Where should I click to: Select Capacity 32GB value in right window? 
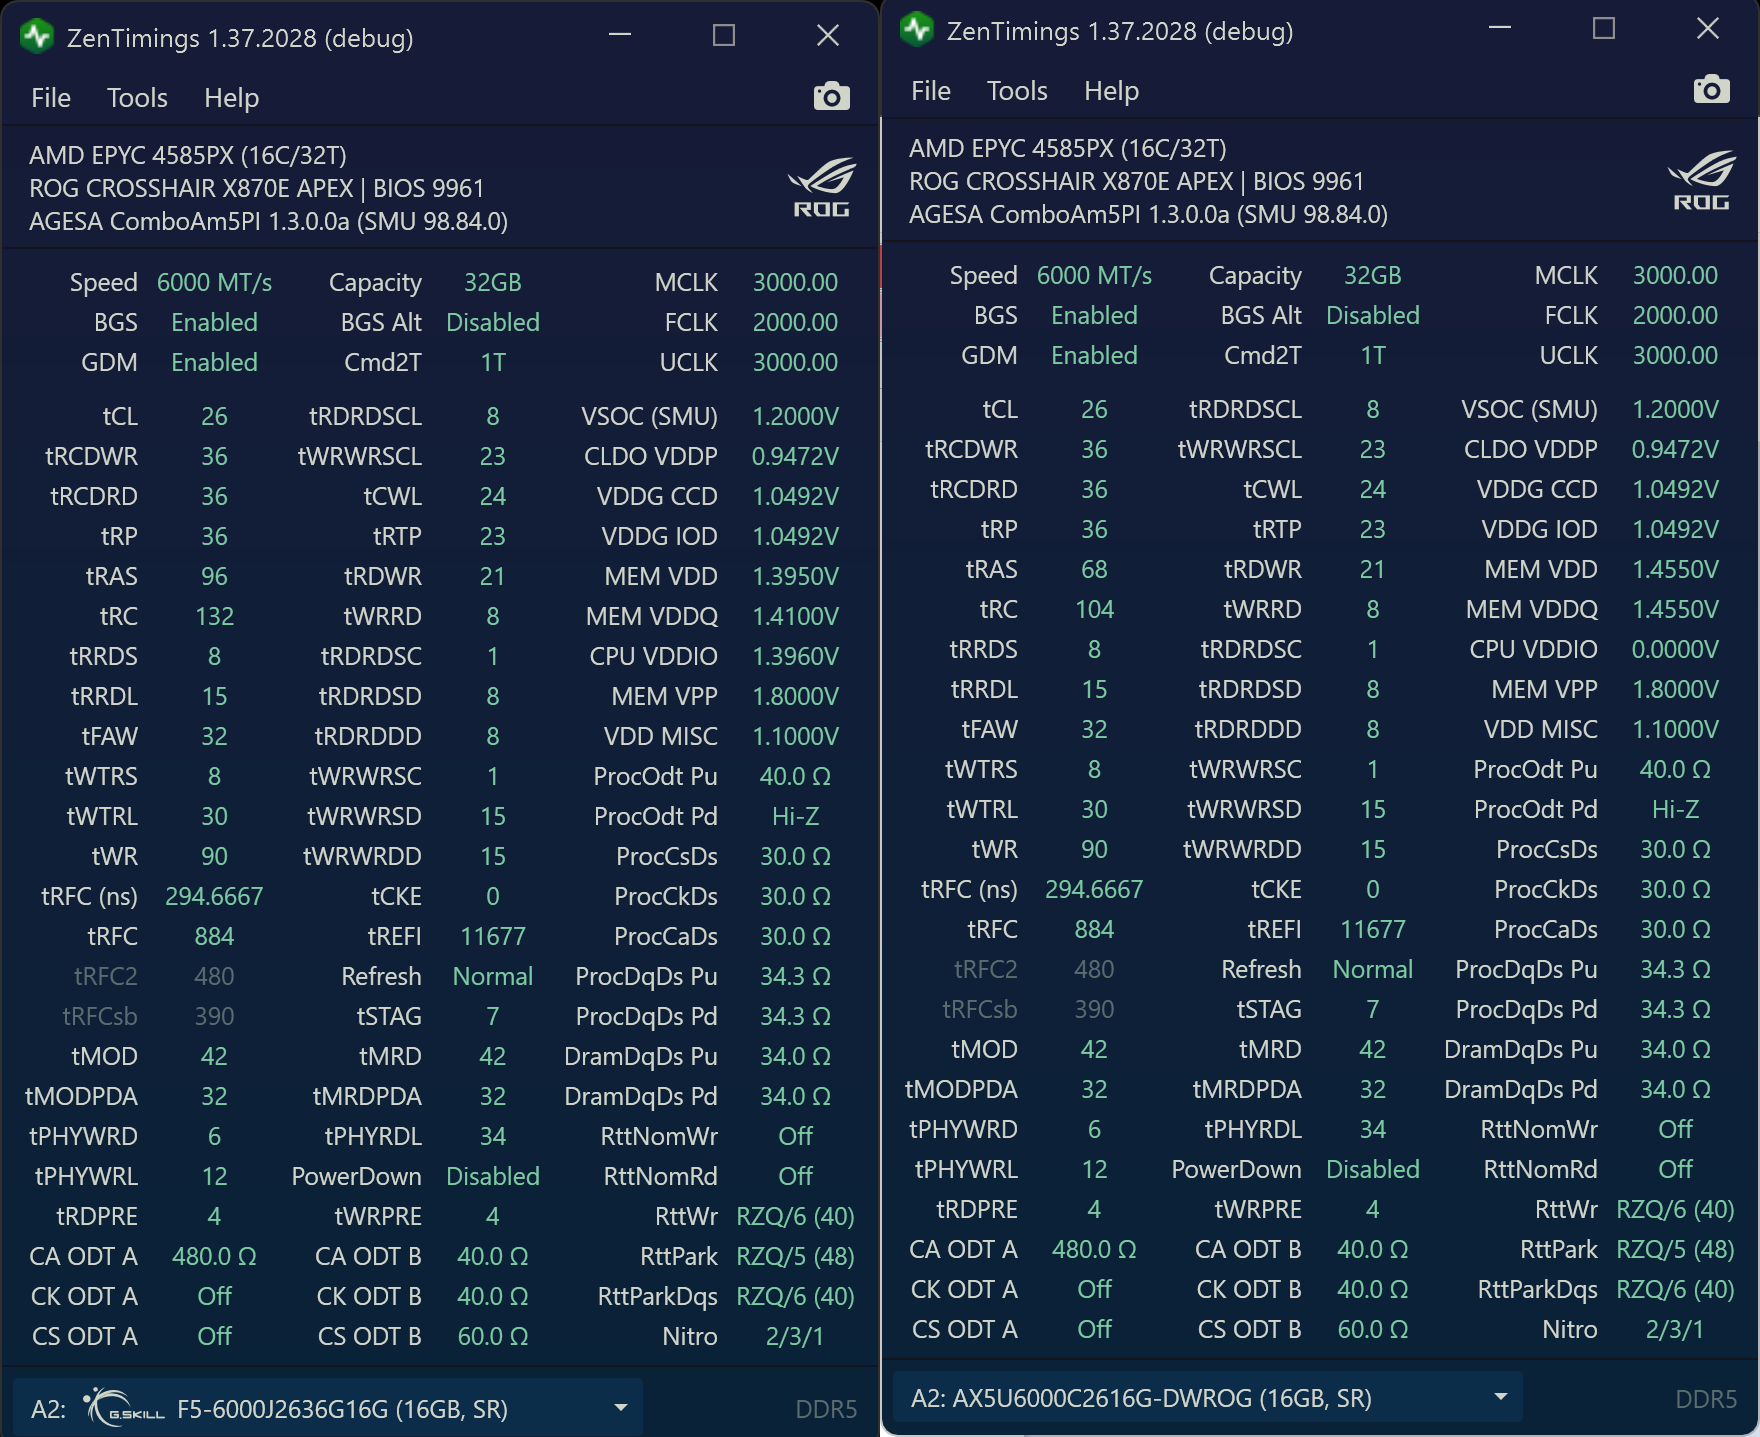[x=1373, y=276]
